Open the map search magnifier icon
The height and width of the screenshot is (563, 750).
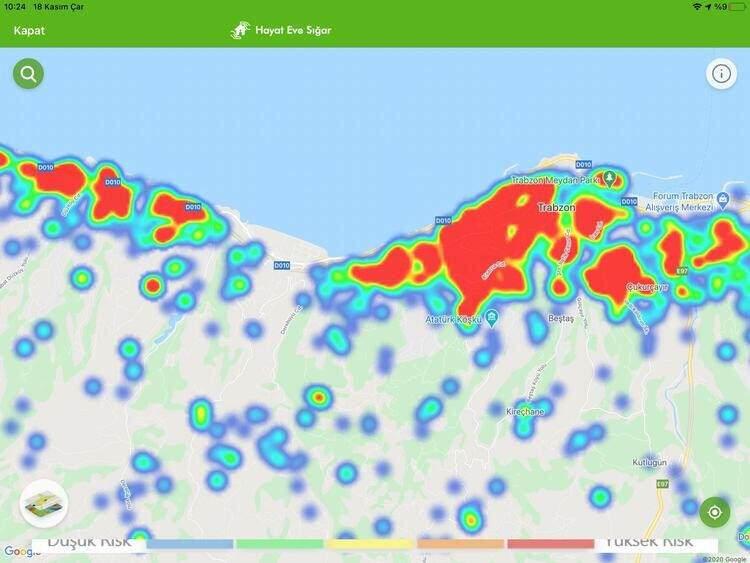click(x=28, y=74)
